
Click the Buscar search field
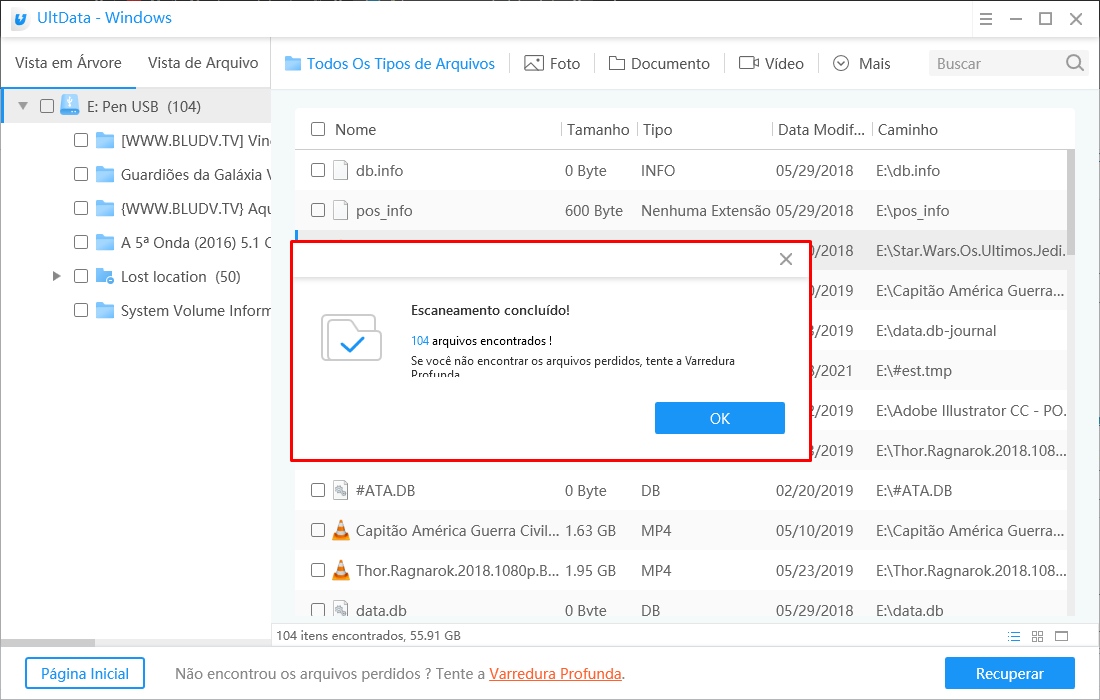(x=995, y=63)
